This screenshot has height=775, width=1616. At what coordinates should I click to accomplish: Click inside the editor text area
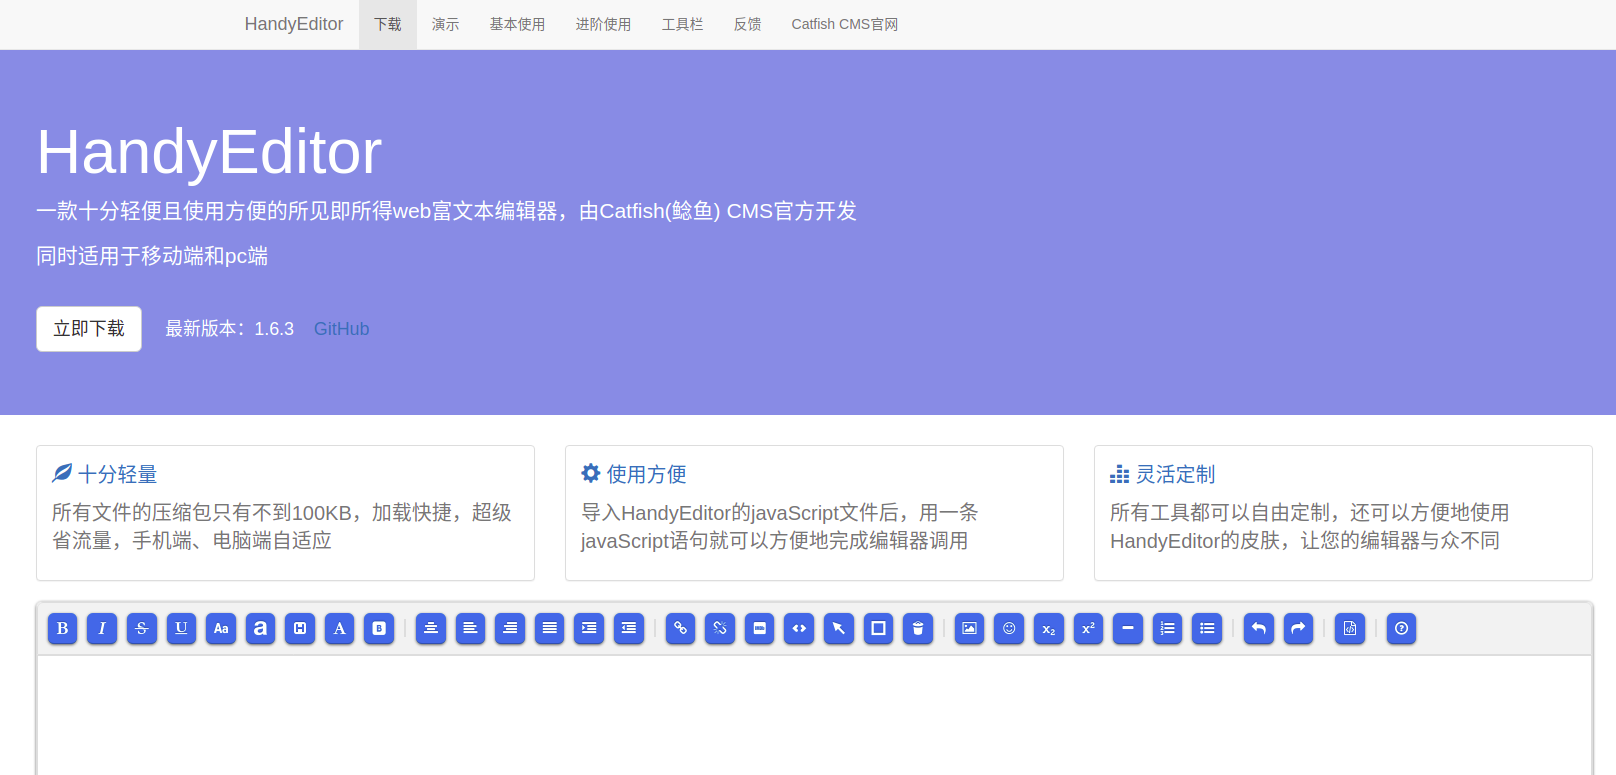point(814,715)
